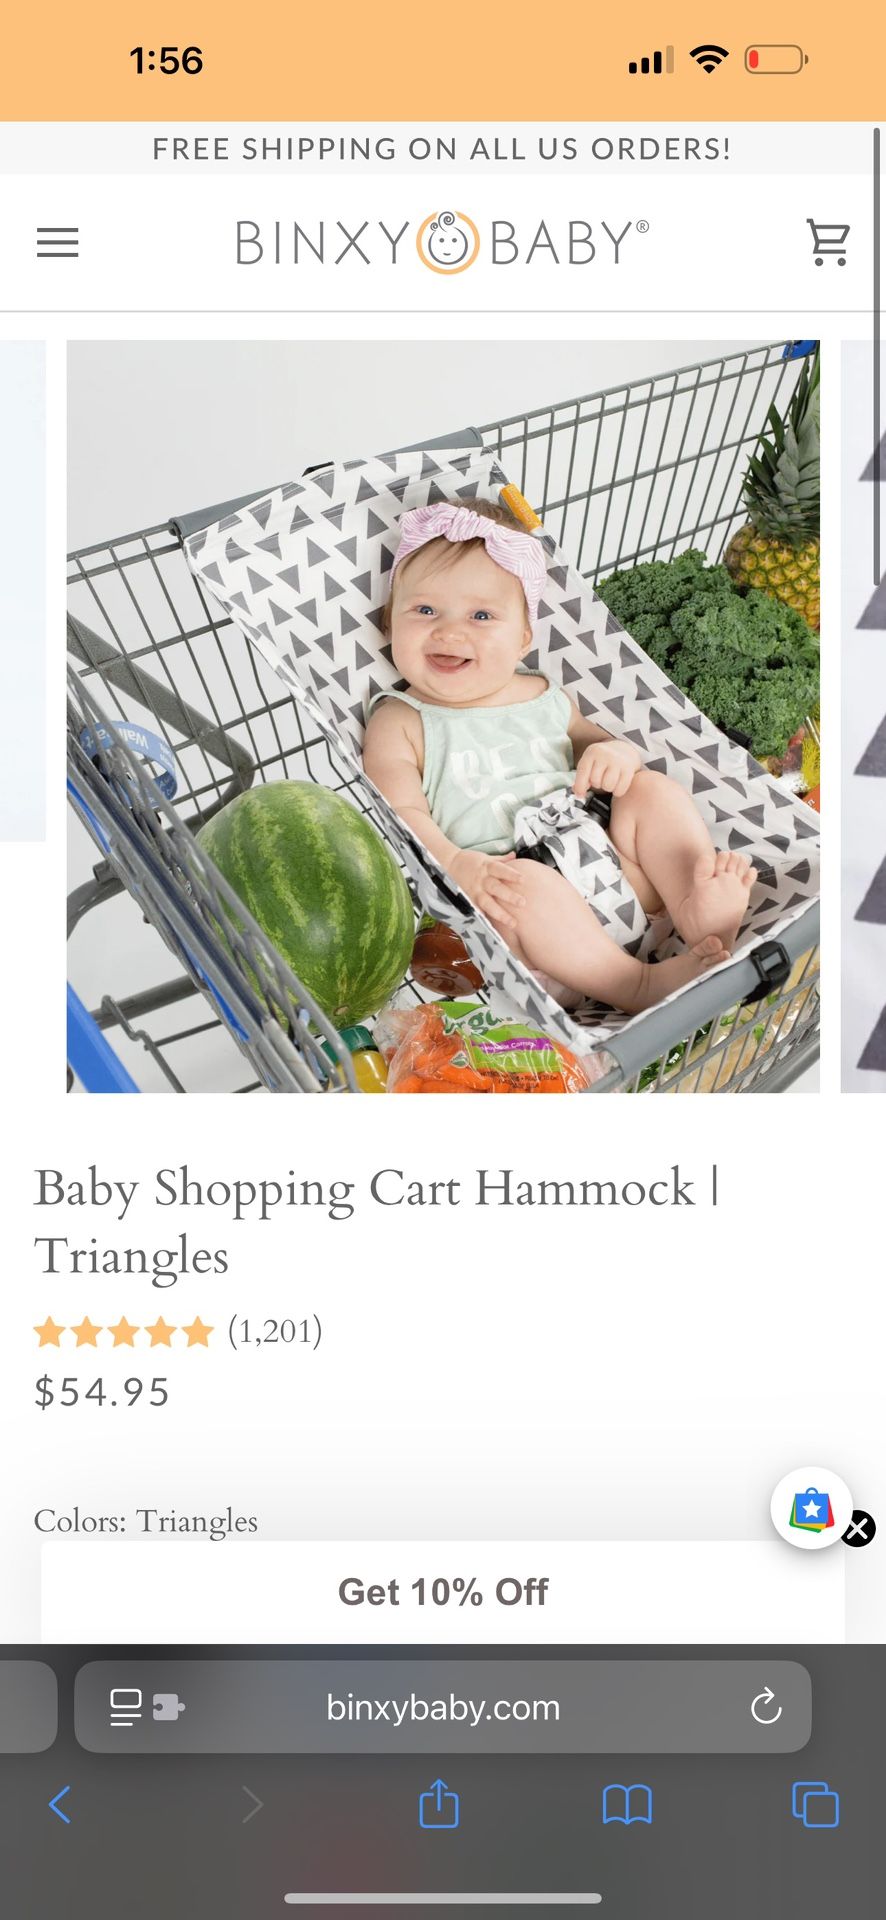This screenshot has height=1920, width=886.
Task: View the main baby hammock product image
Action: pyautogui.click(x=443, y=716)
